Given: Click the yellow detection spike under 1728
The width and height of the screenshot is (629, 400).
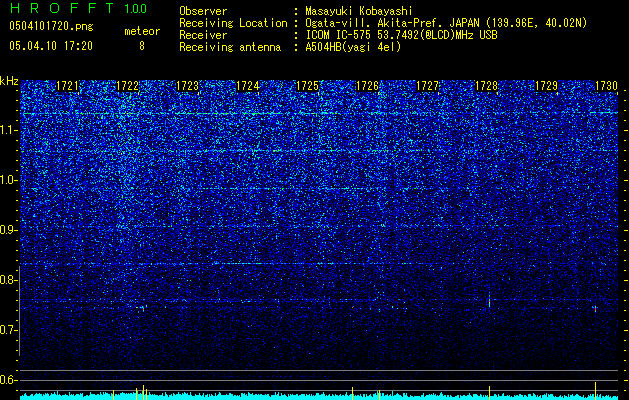Looking at the screenshot, I should (489, 393).
